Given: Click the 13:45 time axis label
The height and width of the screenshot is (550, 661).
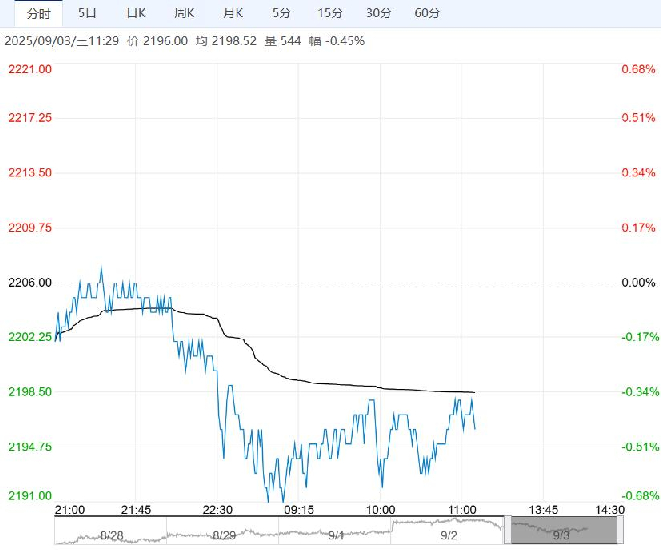Looking at the screenshot, I should pyautogui.click(x=543, y=510).
